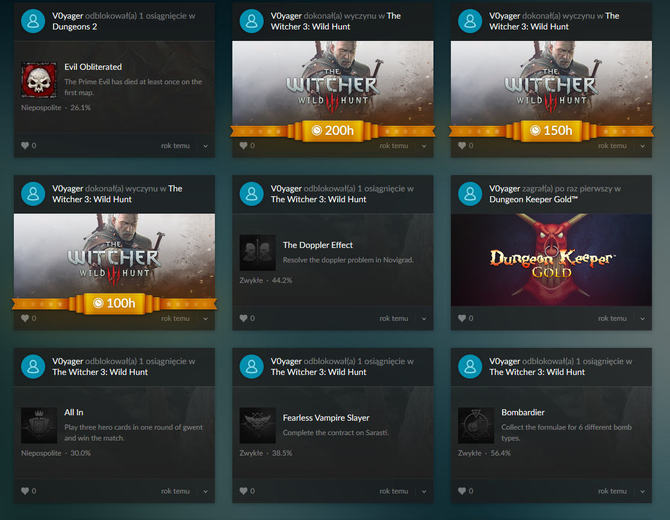Screen dimensions: 670x520
Task: Expand options chevron on Bombardier card
Action: click(x=642, y=492)
